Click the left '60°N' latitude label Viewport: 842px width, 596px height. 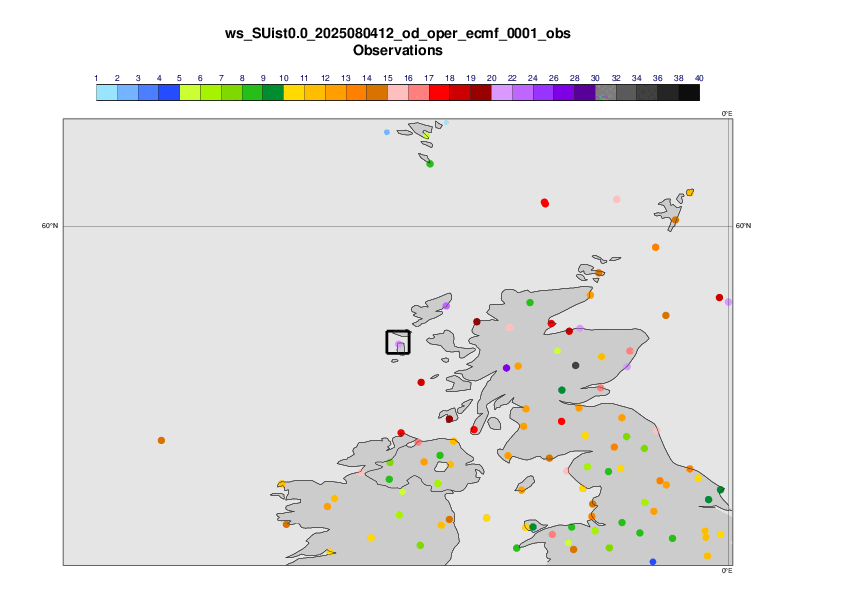click(50, 226)
